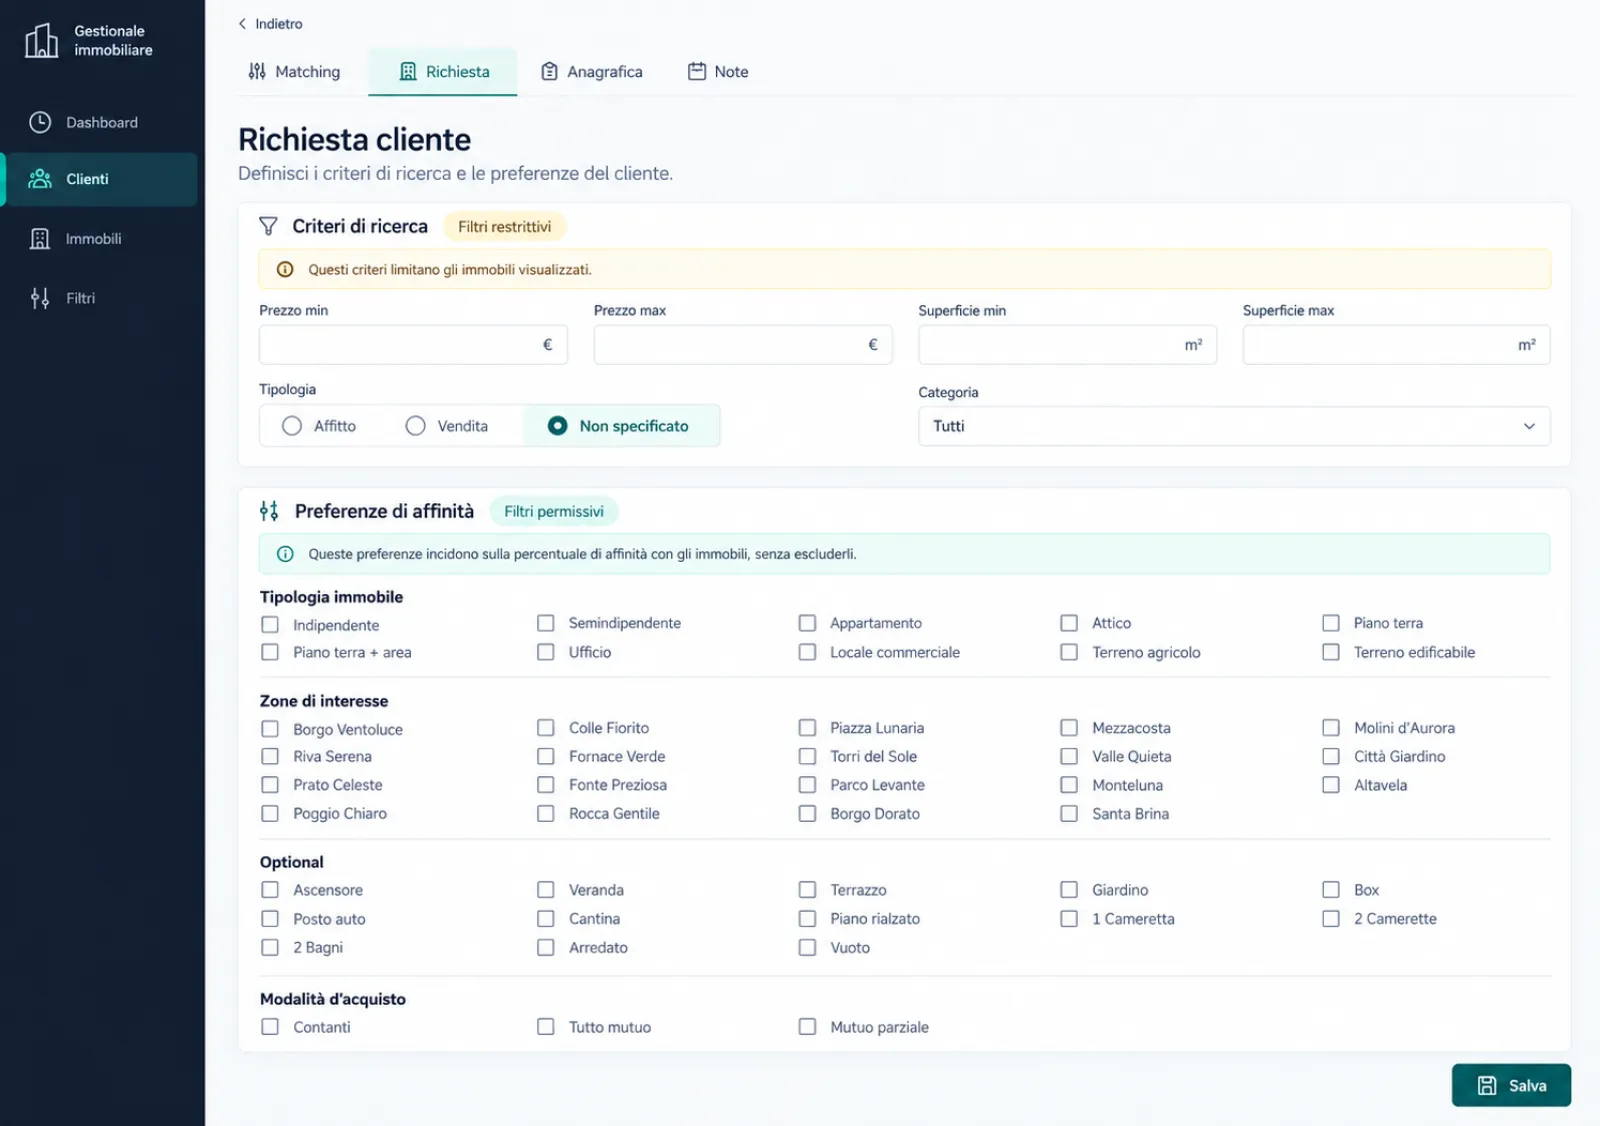Viewport: 1600px width, 1126px height.
Task: Click the Indietro back chevron
Action: (242, 24)
